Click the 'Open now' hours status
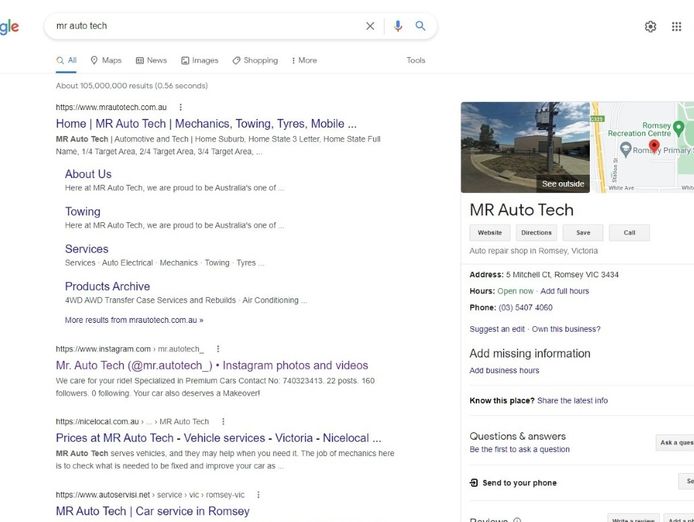694x522 pixels. [x=515, y=291]
